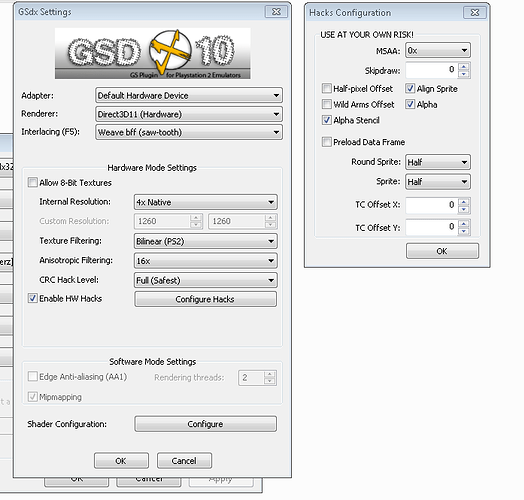Expand Anisotropic Filtering 16x dropdown
Viewport: 524px width, 500px height.
206,261
